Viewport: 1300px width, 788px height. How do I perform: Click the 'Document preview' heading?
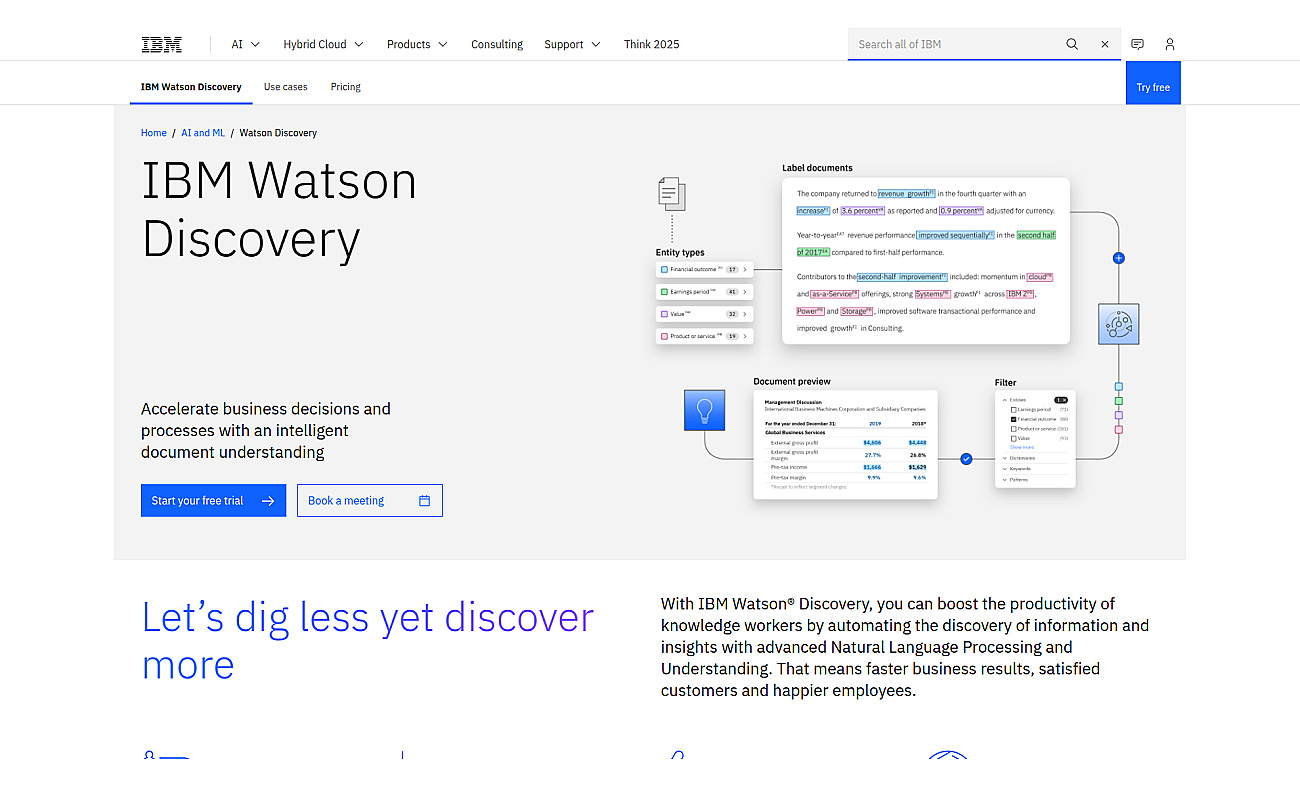point(792,381)
